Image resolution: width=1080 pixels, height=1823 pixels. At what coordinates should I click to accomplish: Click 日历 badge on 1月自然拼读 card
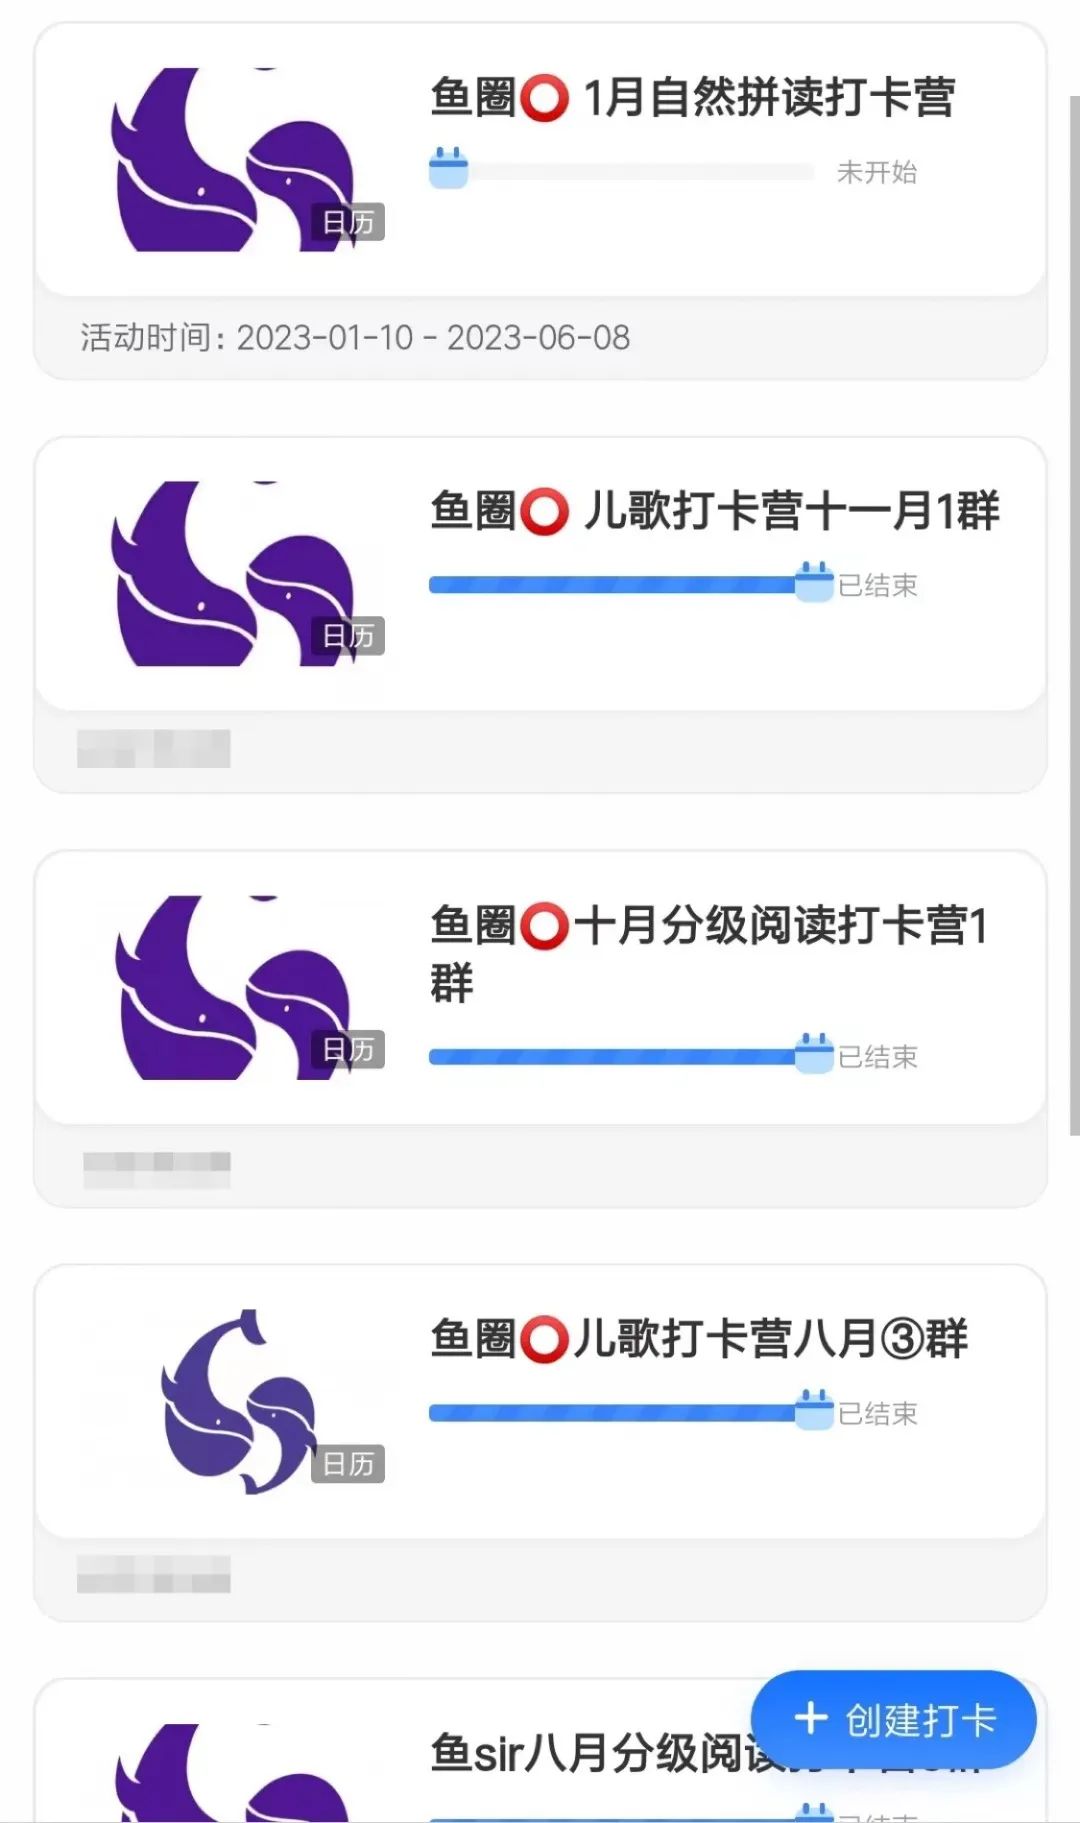point(348,222)
